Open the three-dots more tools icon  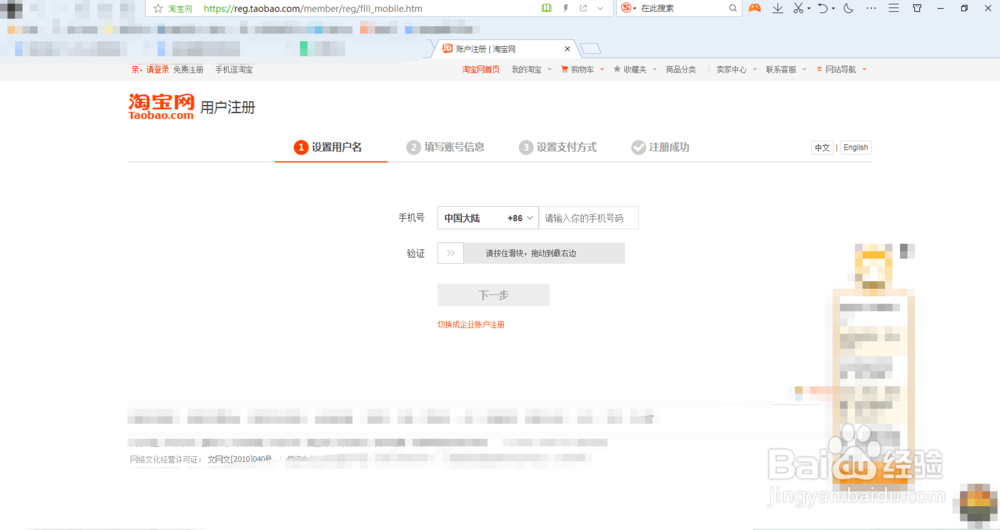point(871,8)
